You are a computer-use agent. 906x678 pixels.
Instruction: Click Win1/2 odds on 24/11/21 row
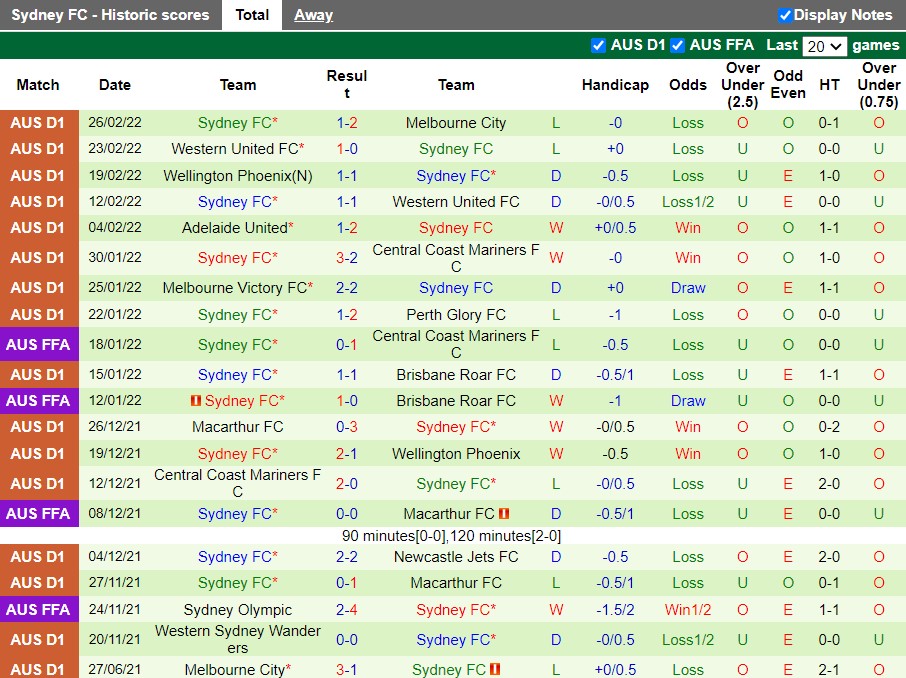pos(688,610)
